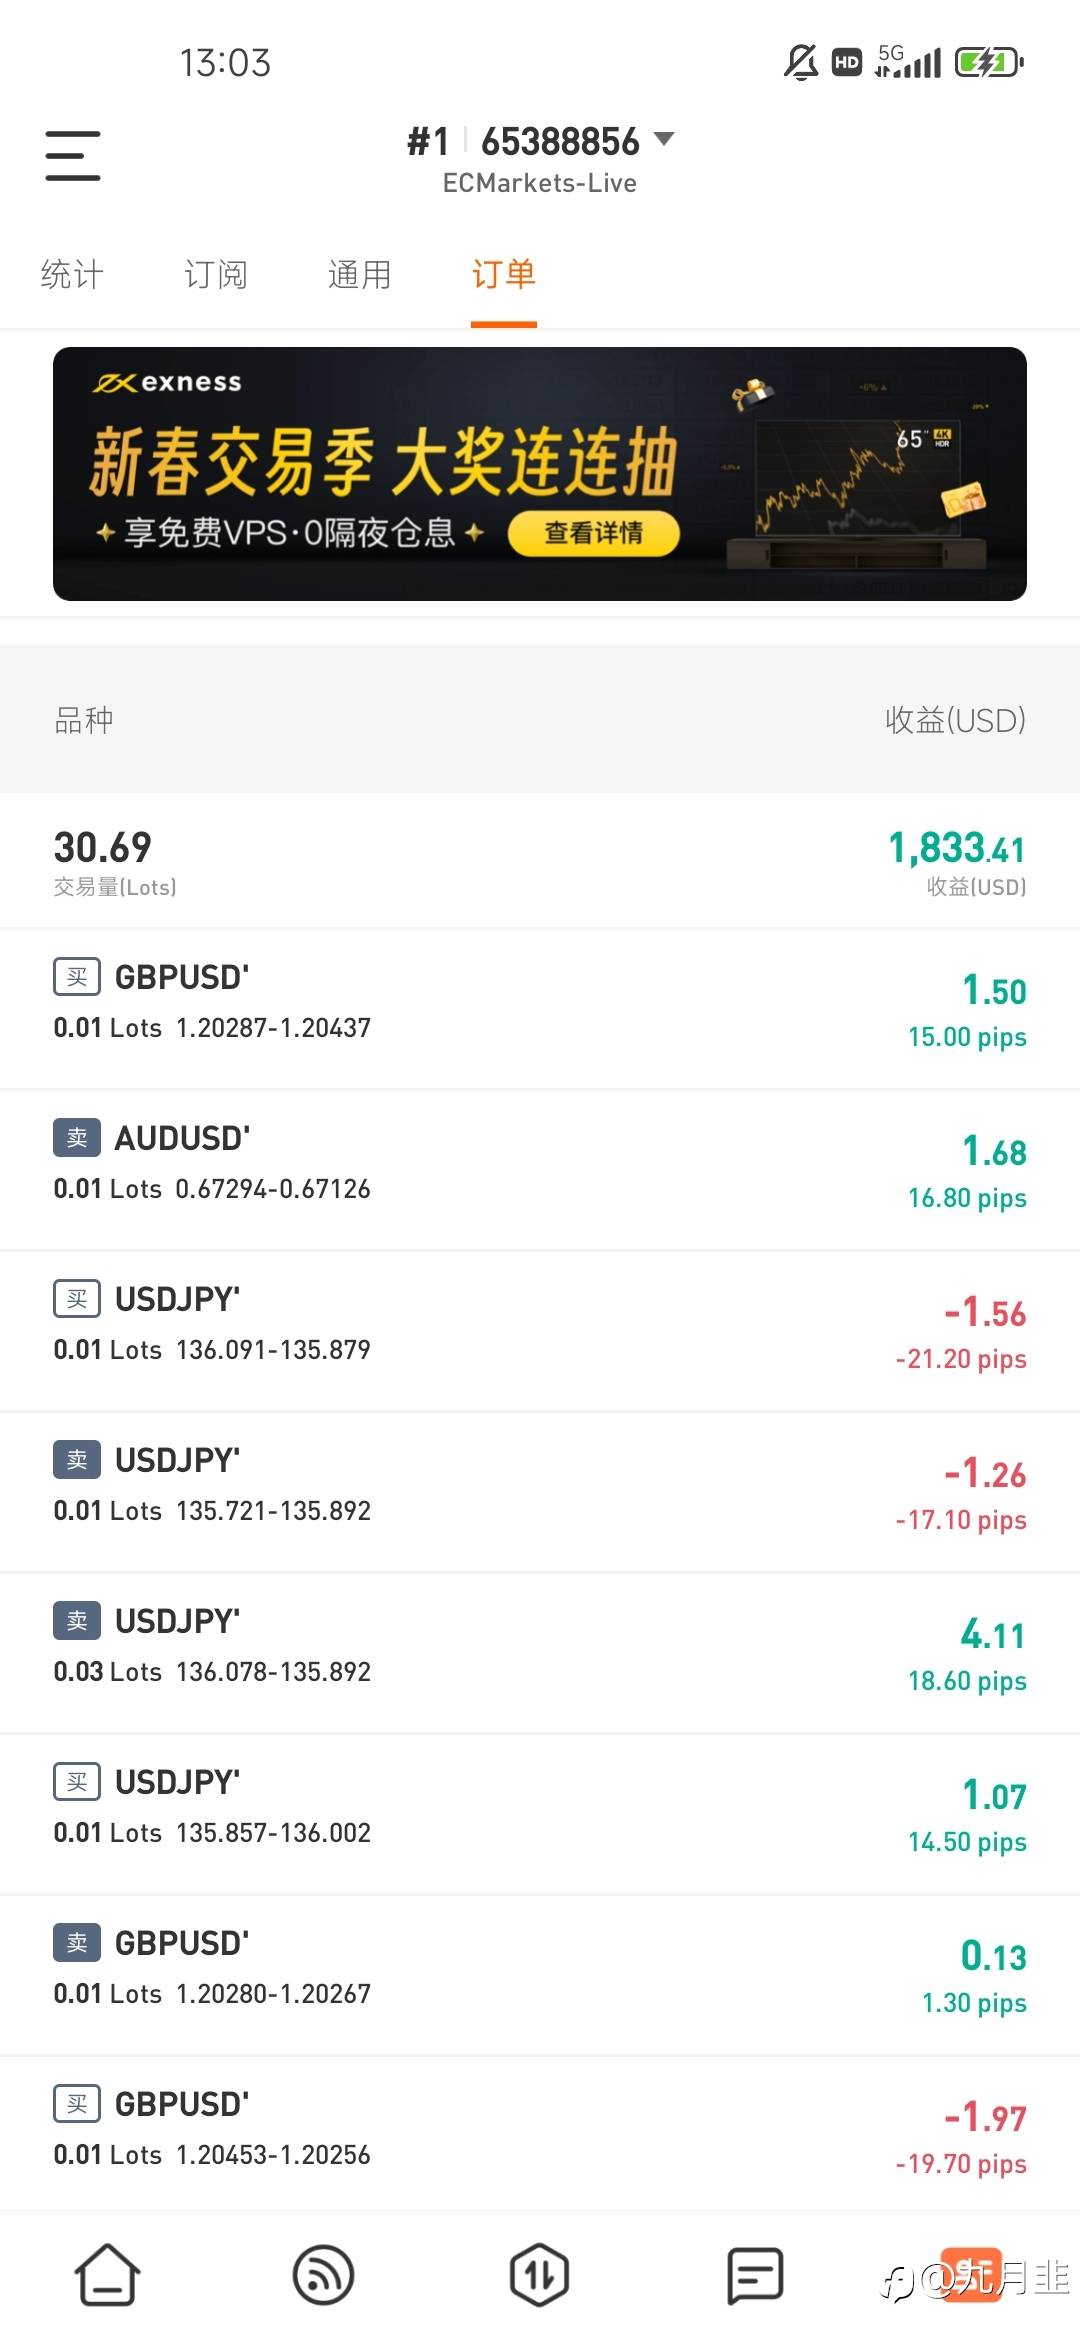
Task: Open the messages chat icon
Action: click(755, 2275)
